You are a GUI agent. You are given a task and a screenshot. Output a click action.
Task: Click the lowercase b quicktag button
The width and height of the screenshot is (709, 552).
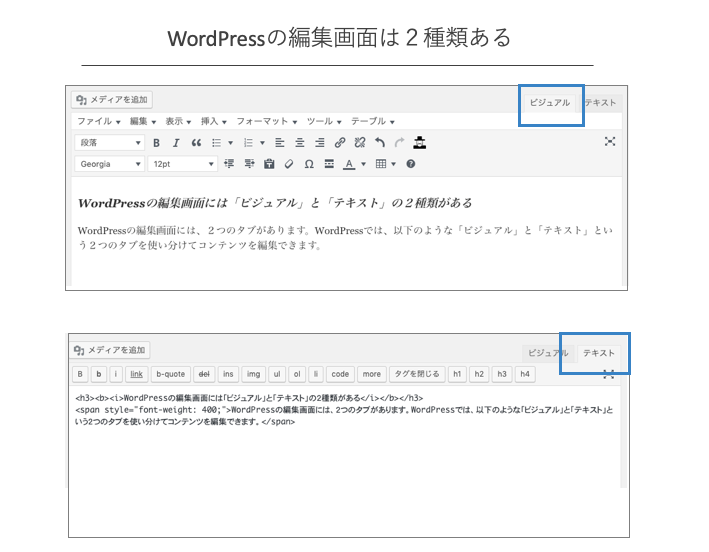[x=99, y=374]
